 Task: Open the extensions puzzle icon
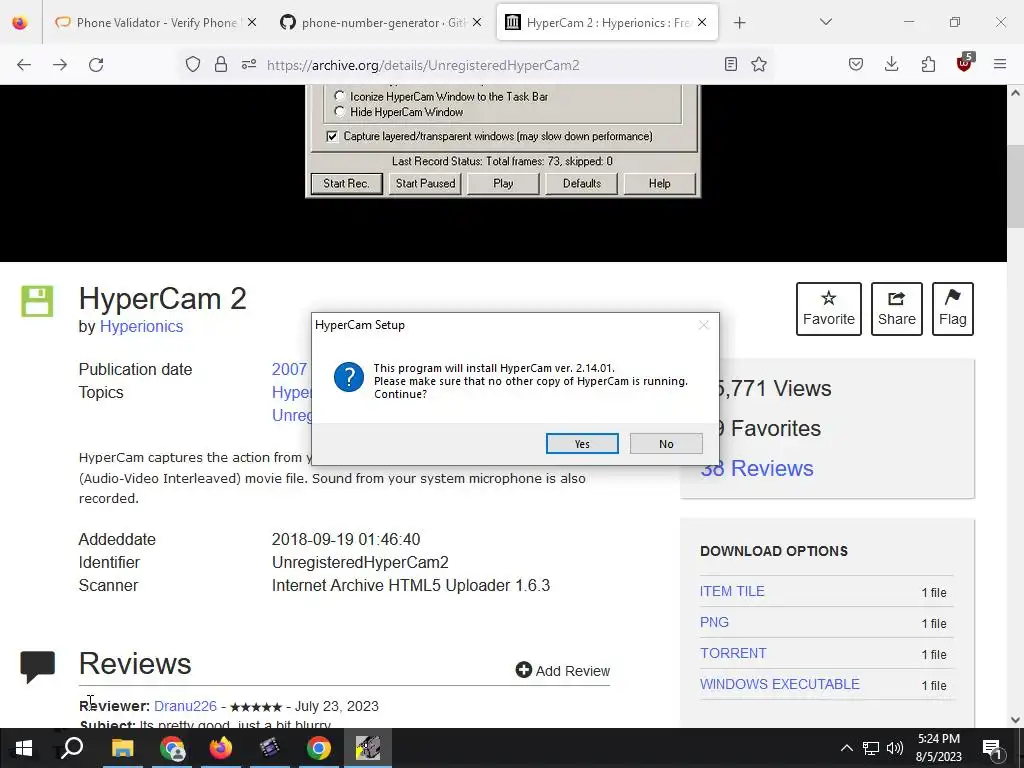tap(928, 64)
